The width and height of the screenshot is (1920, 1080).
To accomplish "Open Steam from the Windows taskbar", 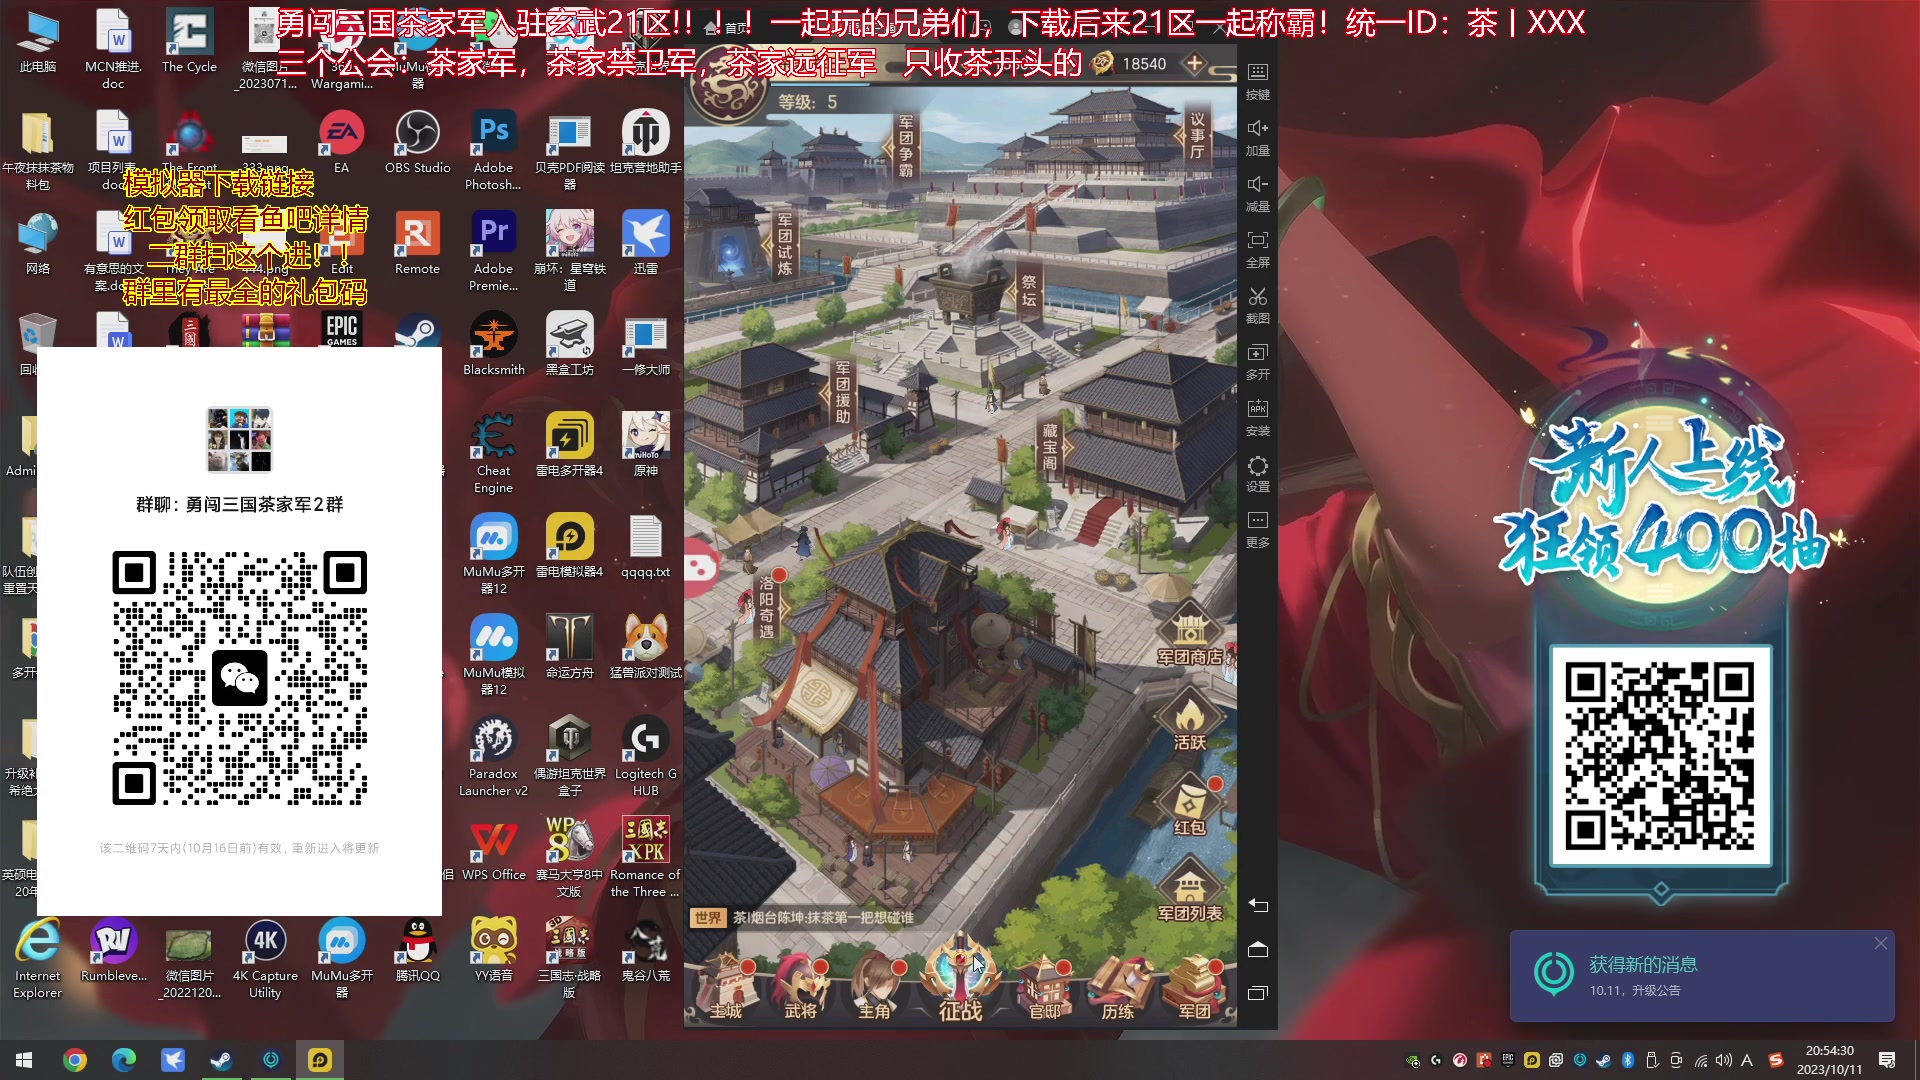I will tap(221, 1060).
